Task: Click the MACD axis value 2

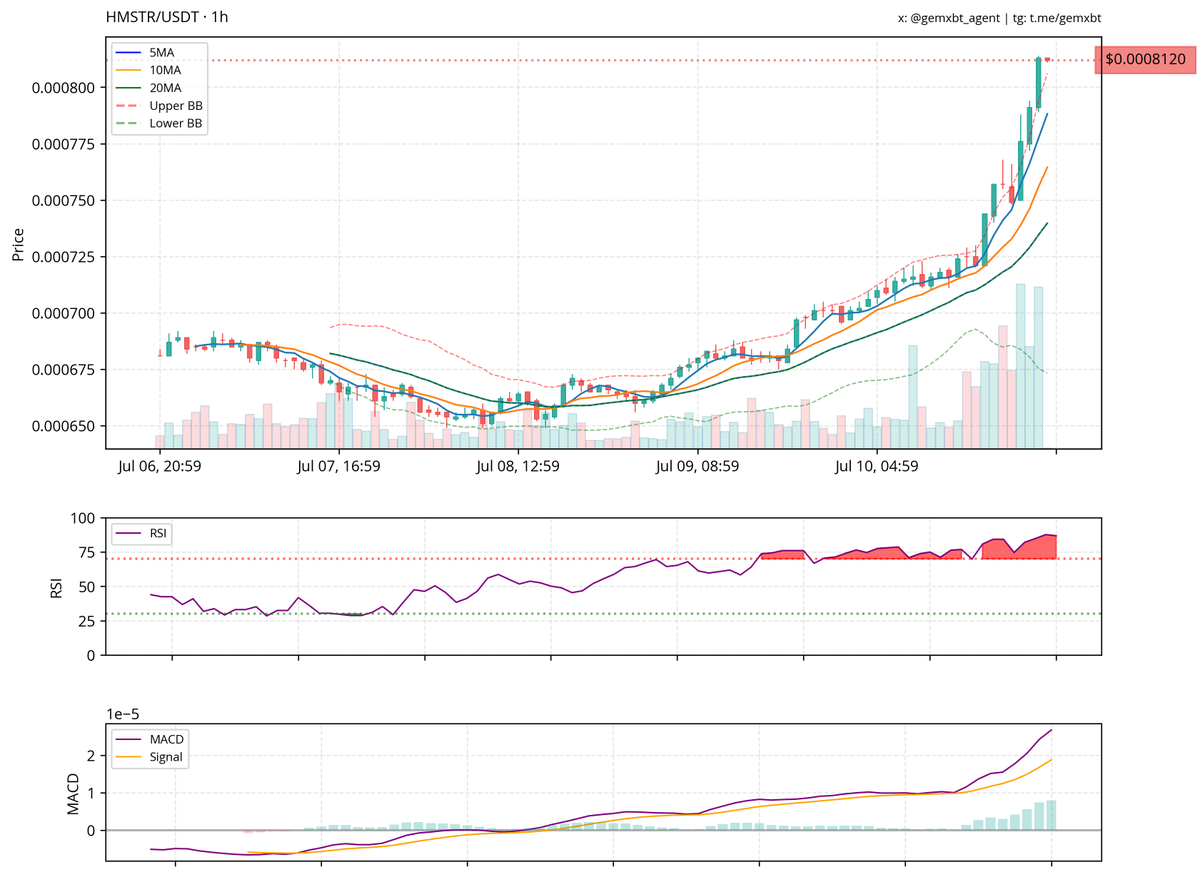Action: pyautogui.click(x=91, y=756)
